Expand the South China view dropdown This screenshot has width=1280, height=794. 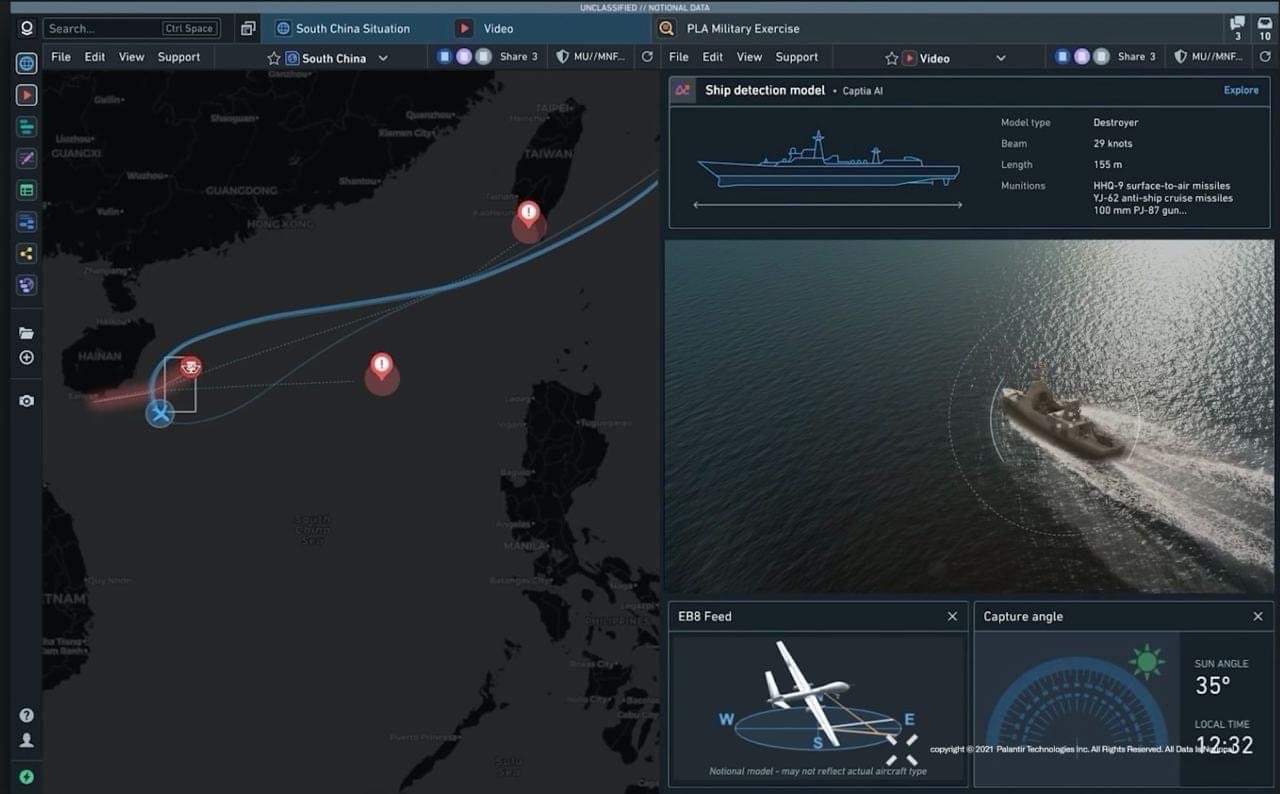383,58
